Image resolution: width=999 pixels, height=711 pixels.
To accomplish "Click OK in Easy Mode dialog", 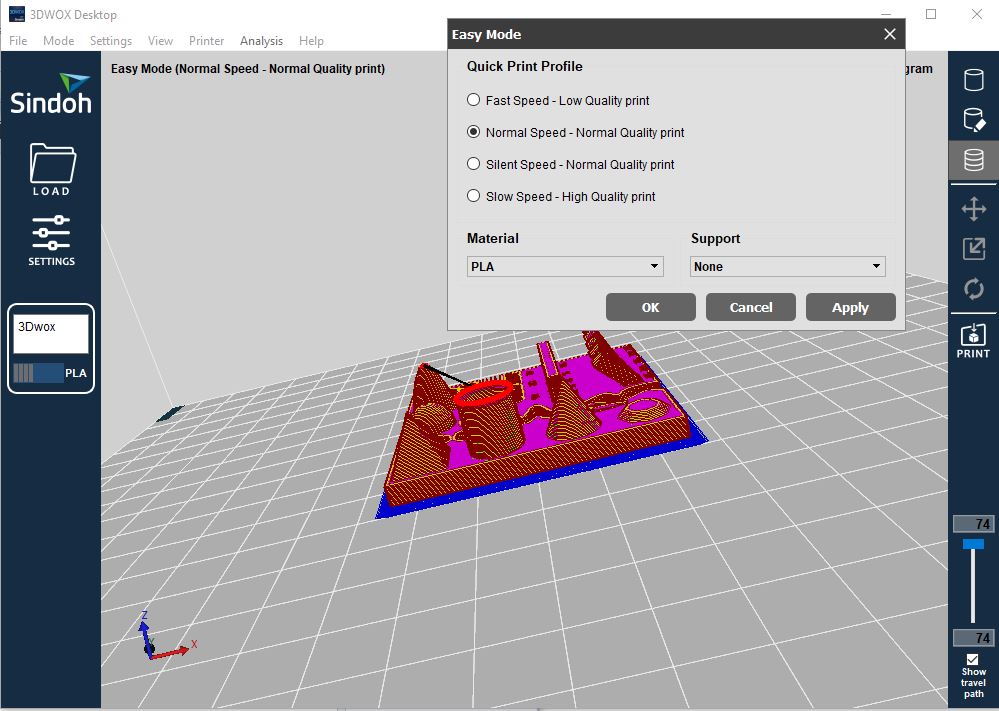I will tap(650, 307).
